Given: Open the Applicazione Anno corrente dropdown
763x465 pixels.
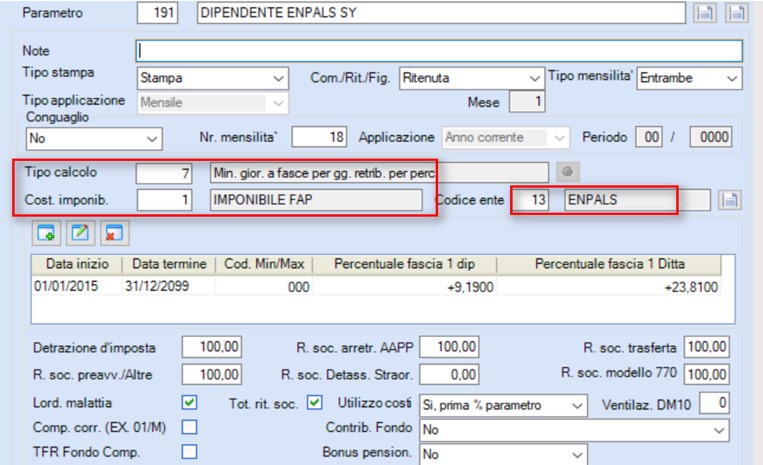Looking at the screenshot, I should click(x=506, y=138).
